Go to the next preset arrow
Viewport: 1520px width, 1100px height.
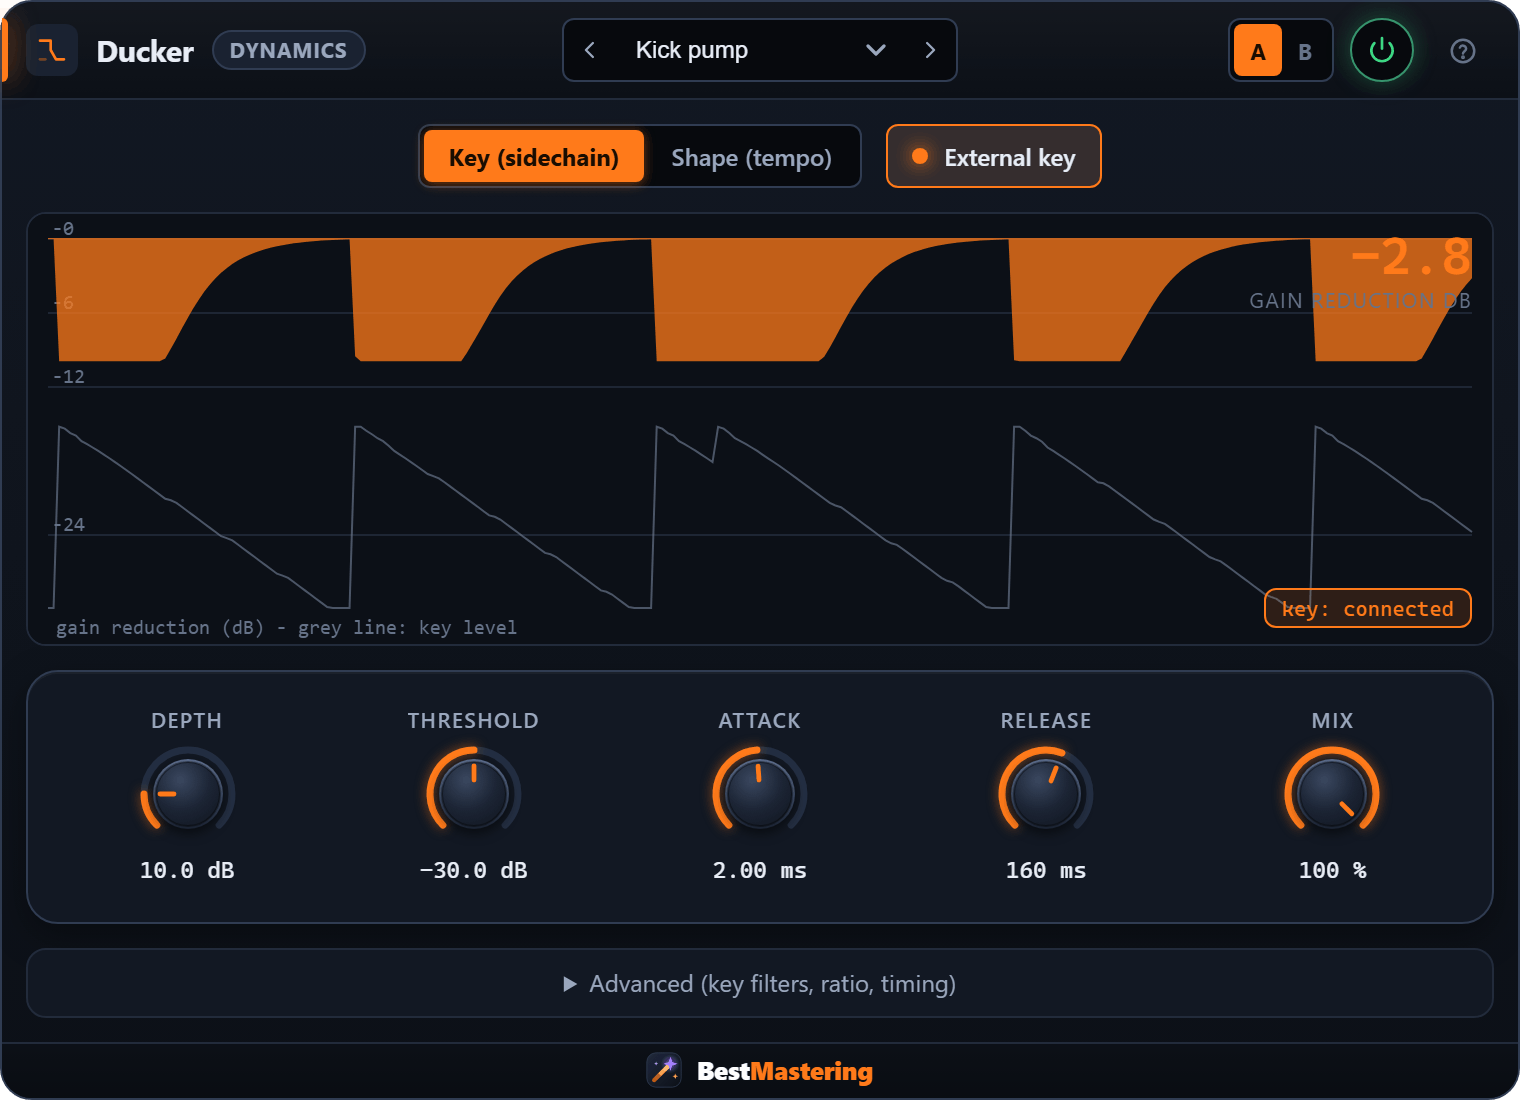930,50
